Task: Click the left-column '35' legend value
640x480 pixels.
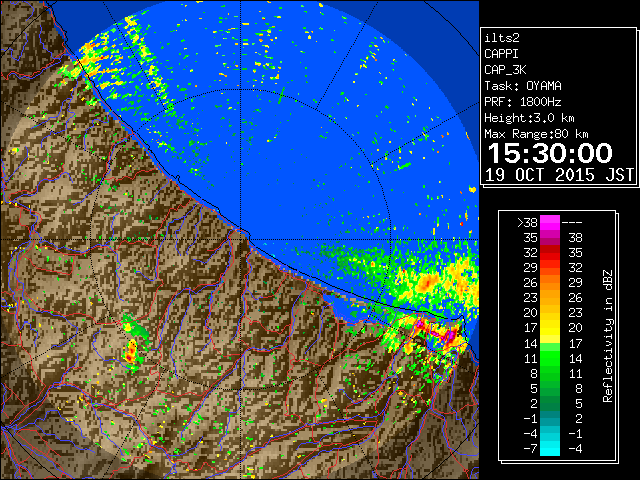Action: (531, 238)
